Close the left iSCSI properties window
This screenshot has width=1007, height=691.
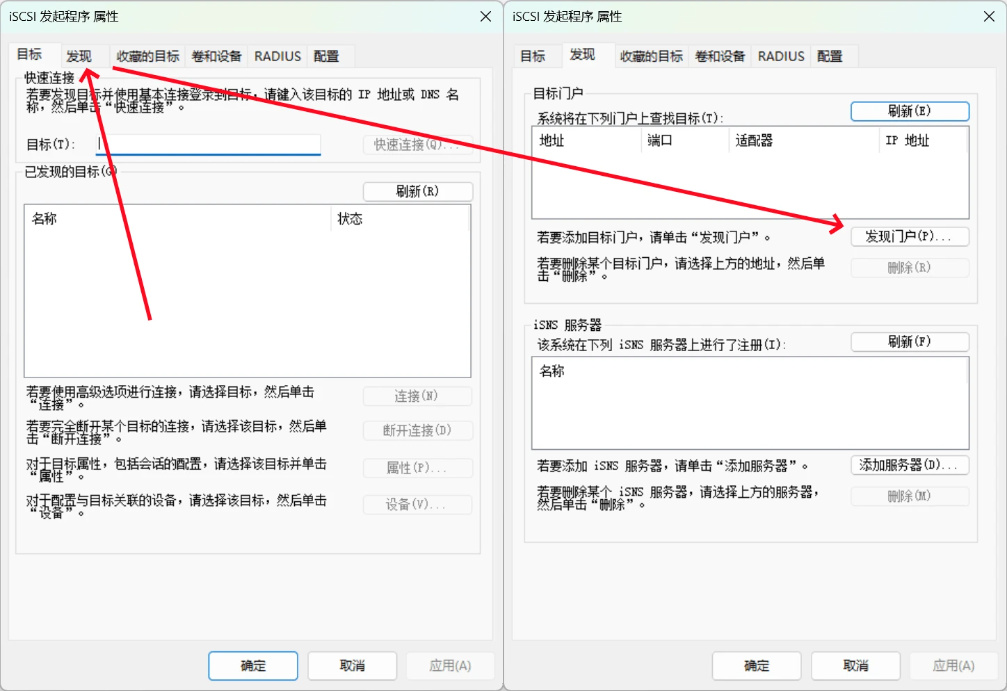pos(486,17)
